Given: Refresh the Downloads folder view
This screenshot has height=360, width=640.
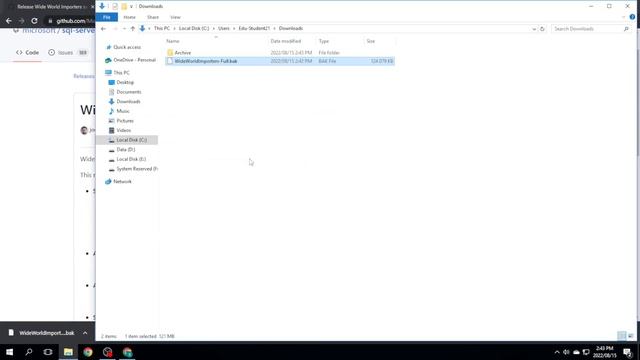Looking at the screenshot, I should (542, 29).
